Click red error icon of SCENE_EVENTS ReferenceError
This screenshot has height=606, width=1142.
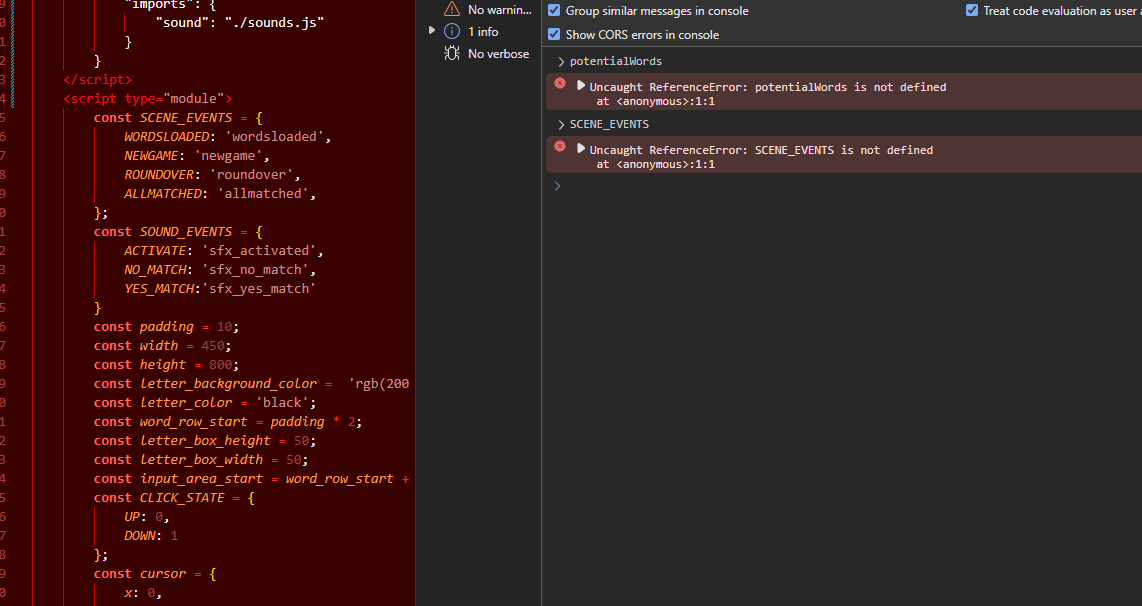click(x=560, y=146)
